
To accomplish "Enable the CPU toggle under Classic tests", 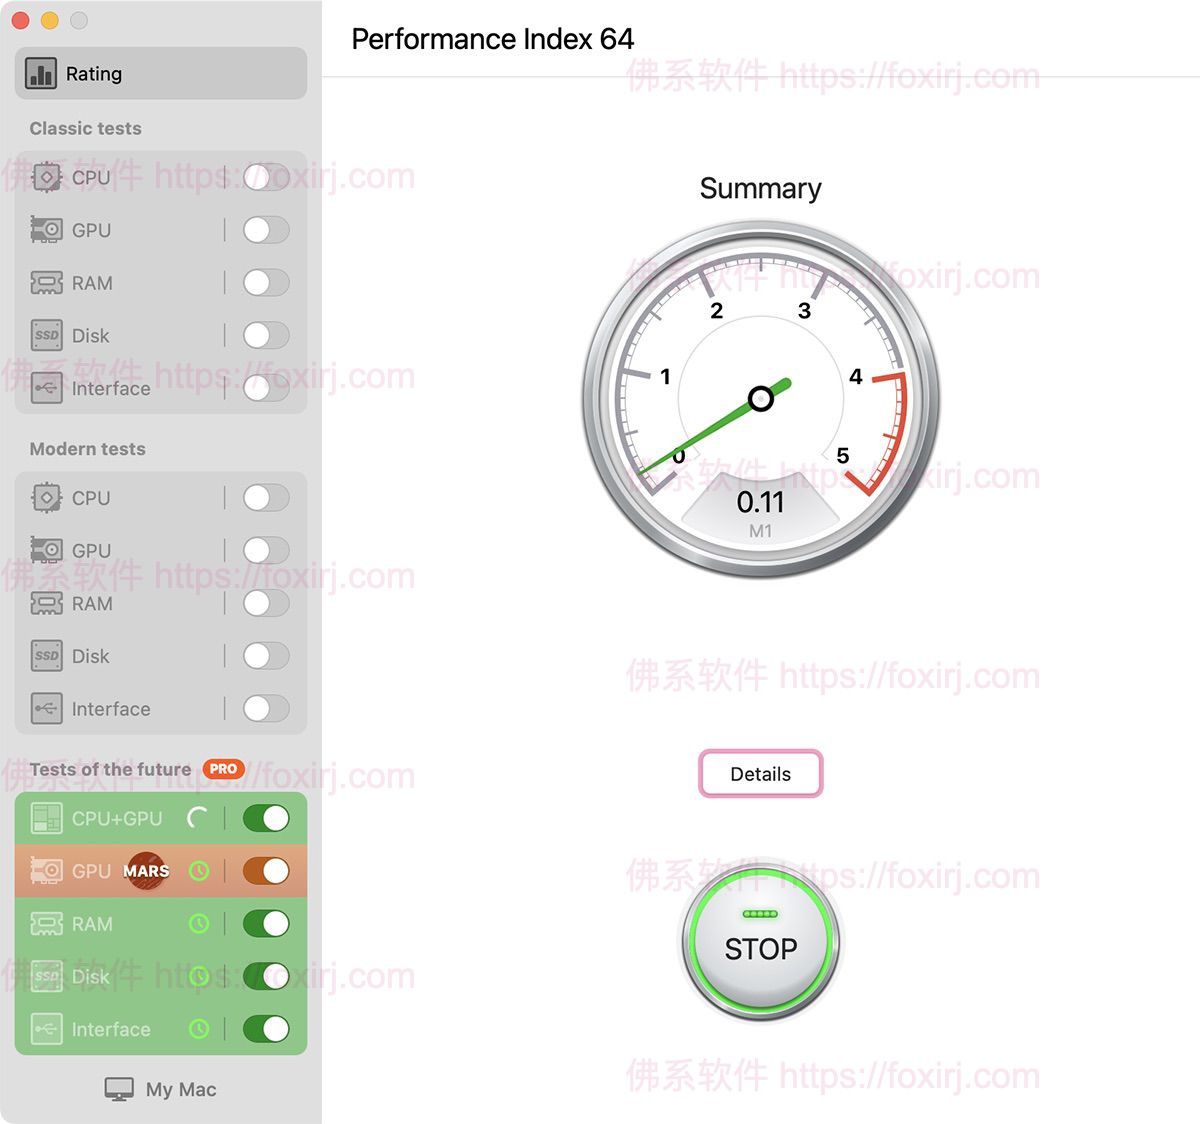I will pyautogui.click(x=265, y=177).
